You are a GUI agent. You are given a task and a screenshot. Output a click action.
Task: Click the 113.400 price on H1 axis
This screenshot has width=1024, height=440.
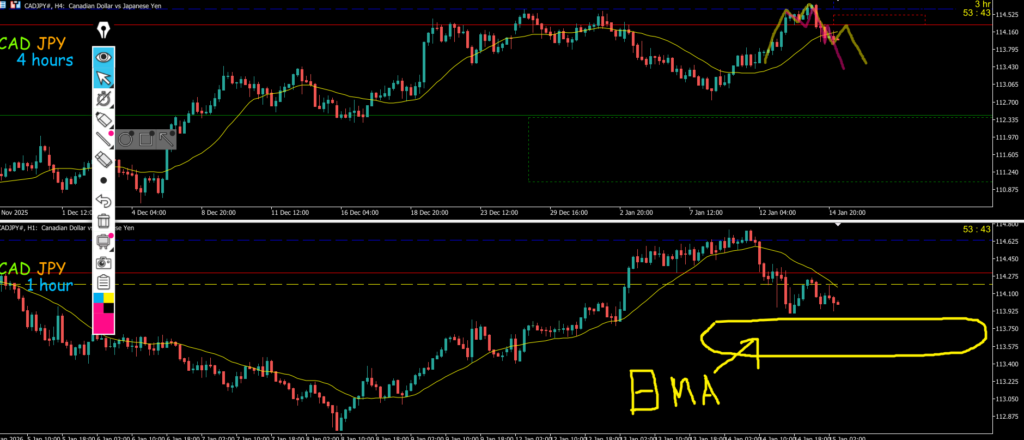(x=1008, y=364)
